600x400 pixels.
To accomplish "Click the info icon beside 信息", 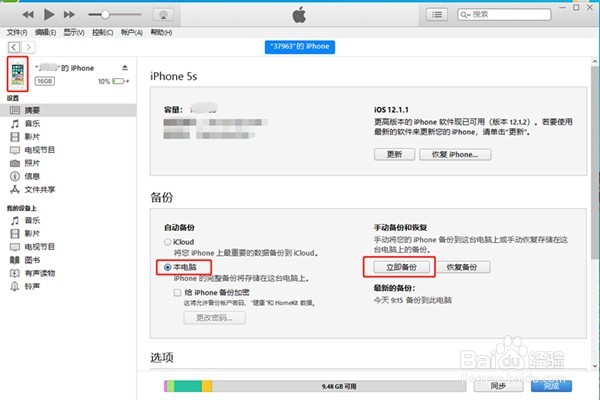I will (x=15, y=176).
